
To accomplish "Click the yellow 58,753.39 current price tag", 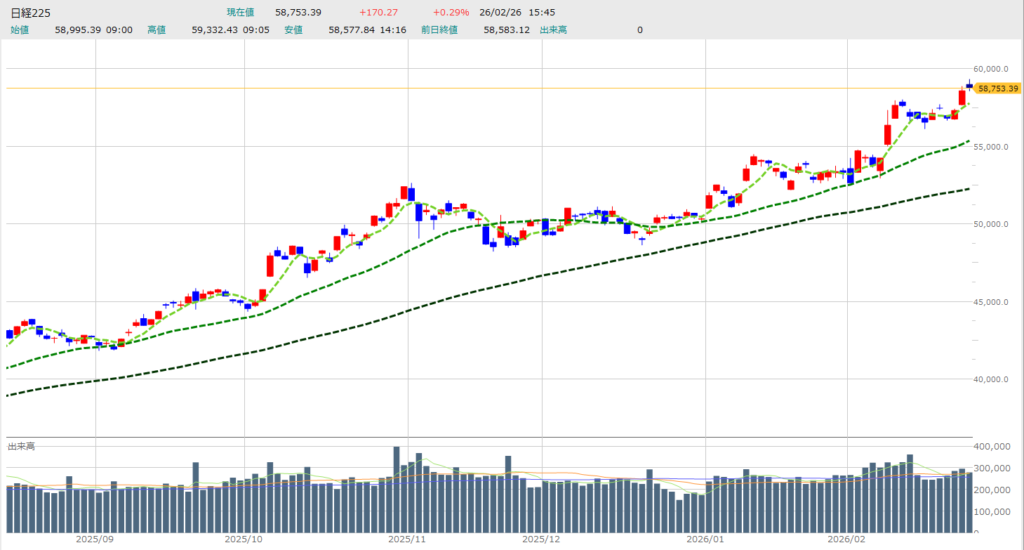I will (997, 89).
